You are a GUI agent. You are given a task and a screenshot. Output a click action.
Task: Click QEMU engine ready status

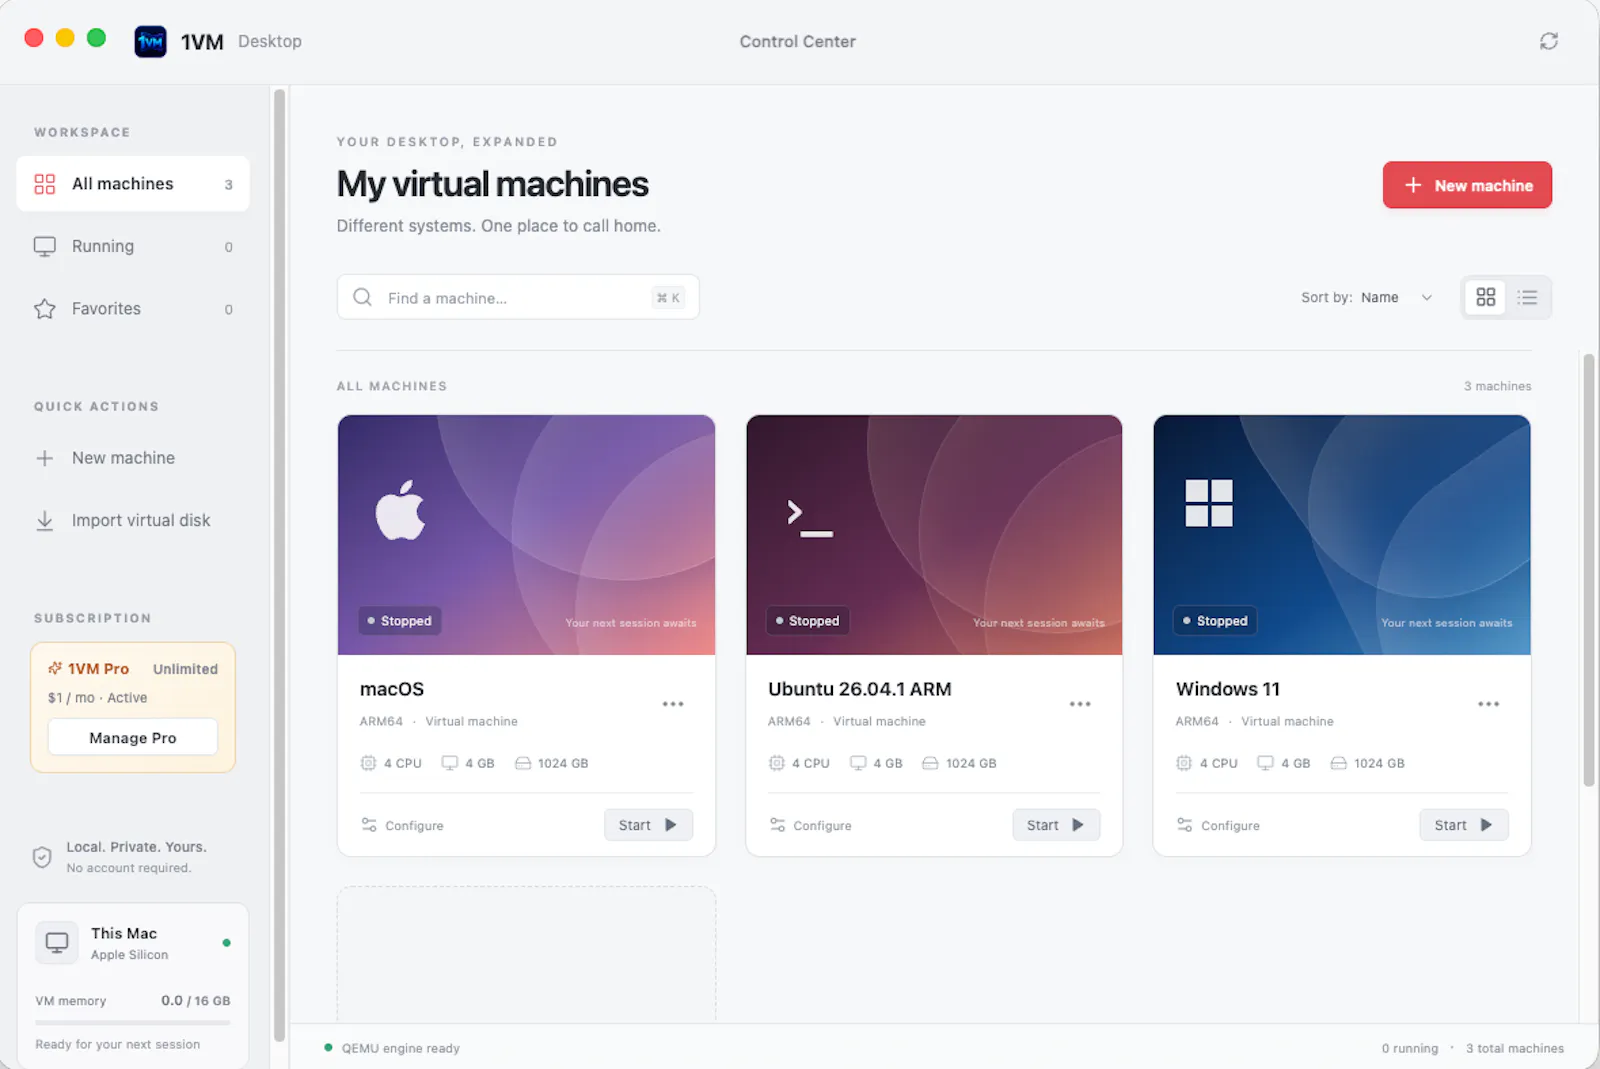pyautogui.click(x=392, y=1048)
